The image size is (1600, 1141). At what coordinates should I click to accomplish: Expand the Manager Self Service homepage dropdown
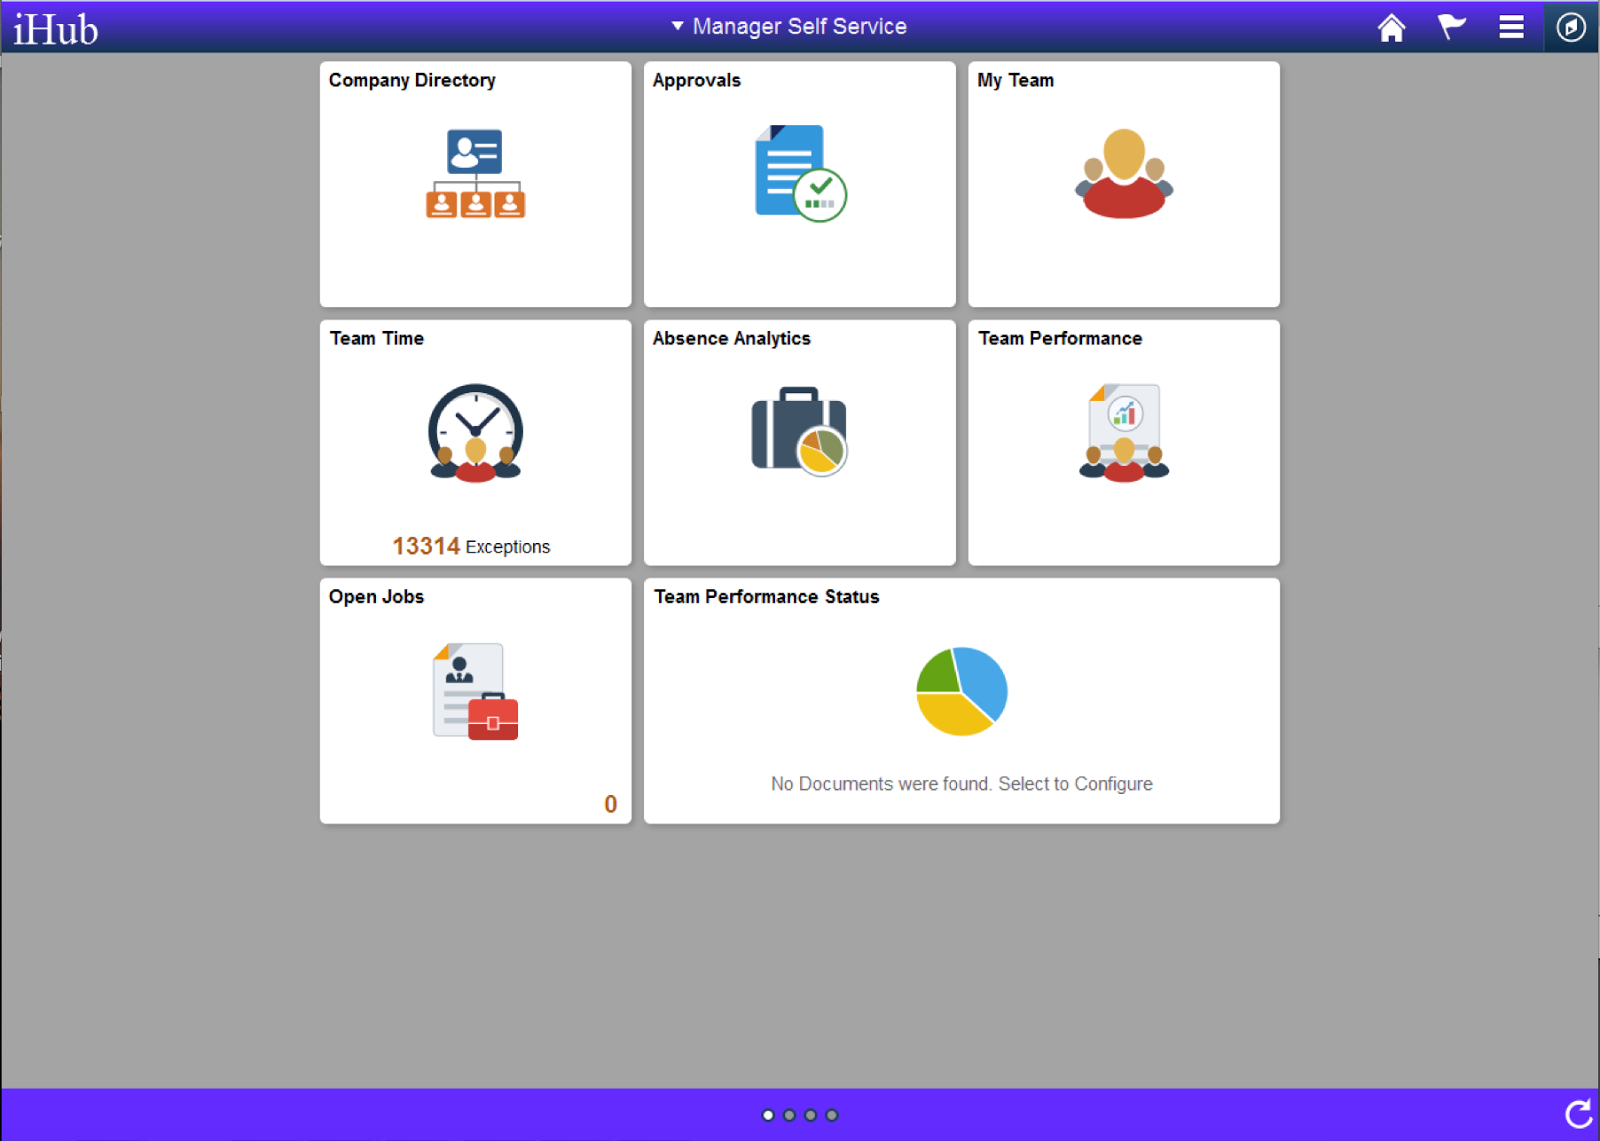pos(677,26)
